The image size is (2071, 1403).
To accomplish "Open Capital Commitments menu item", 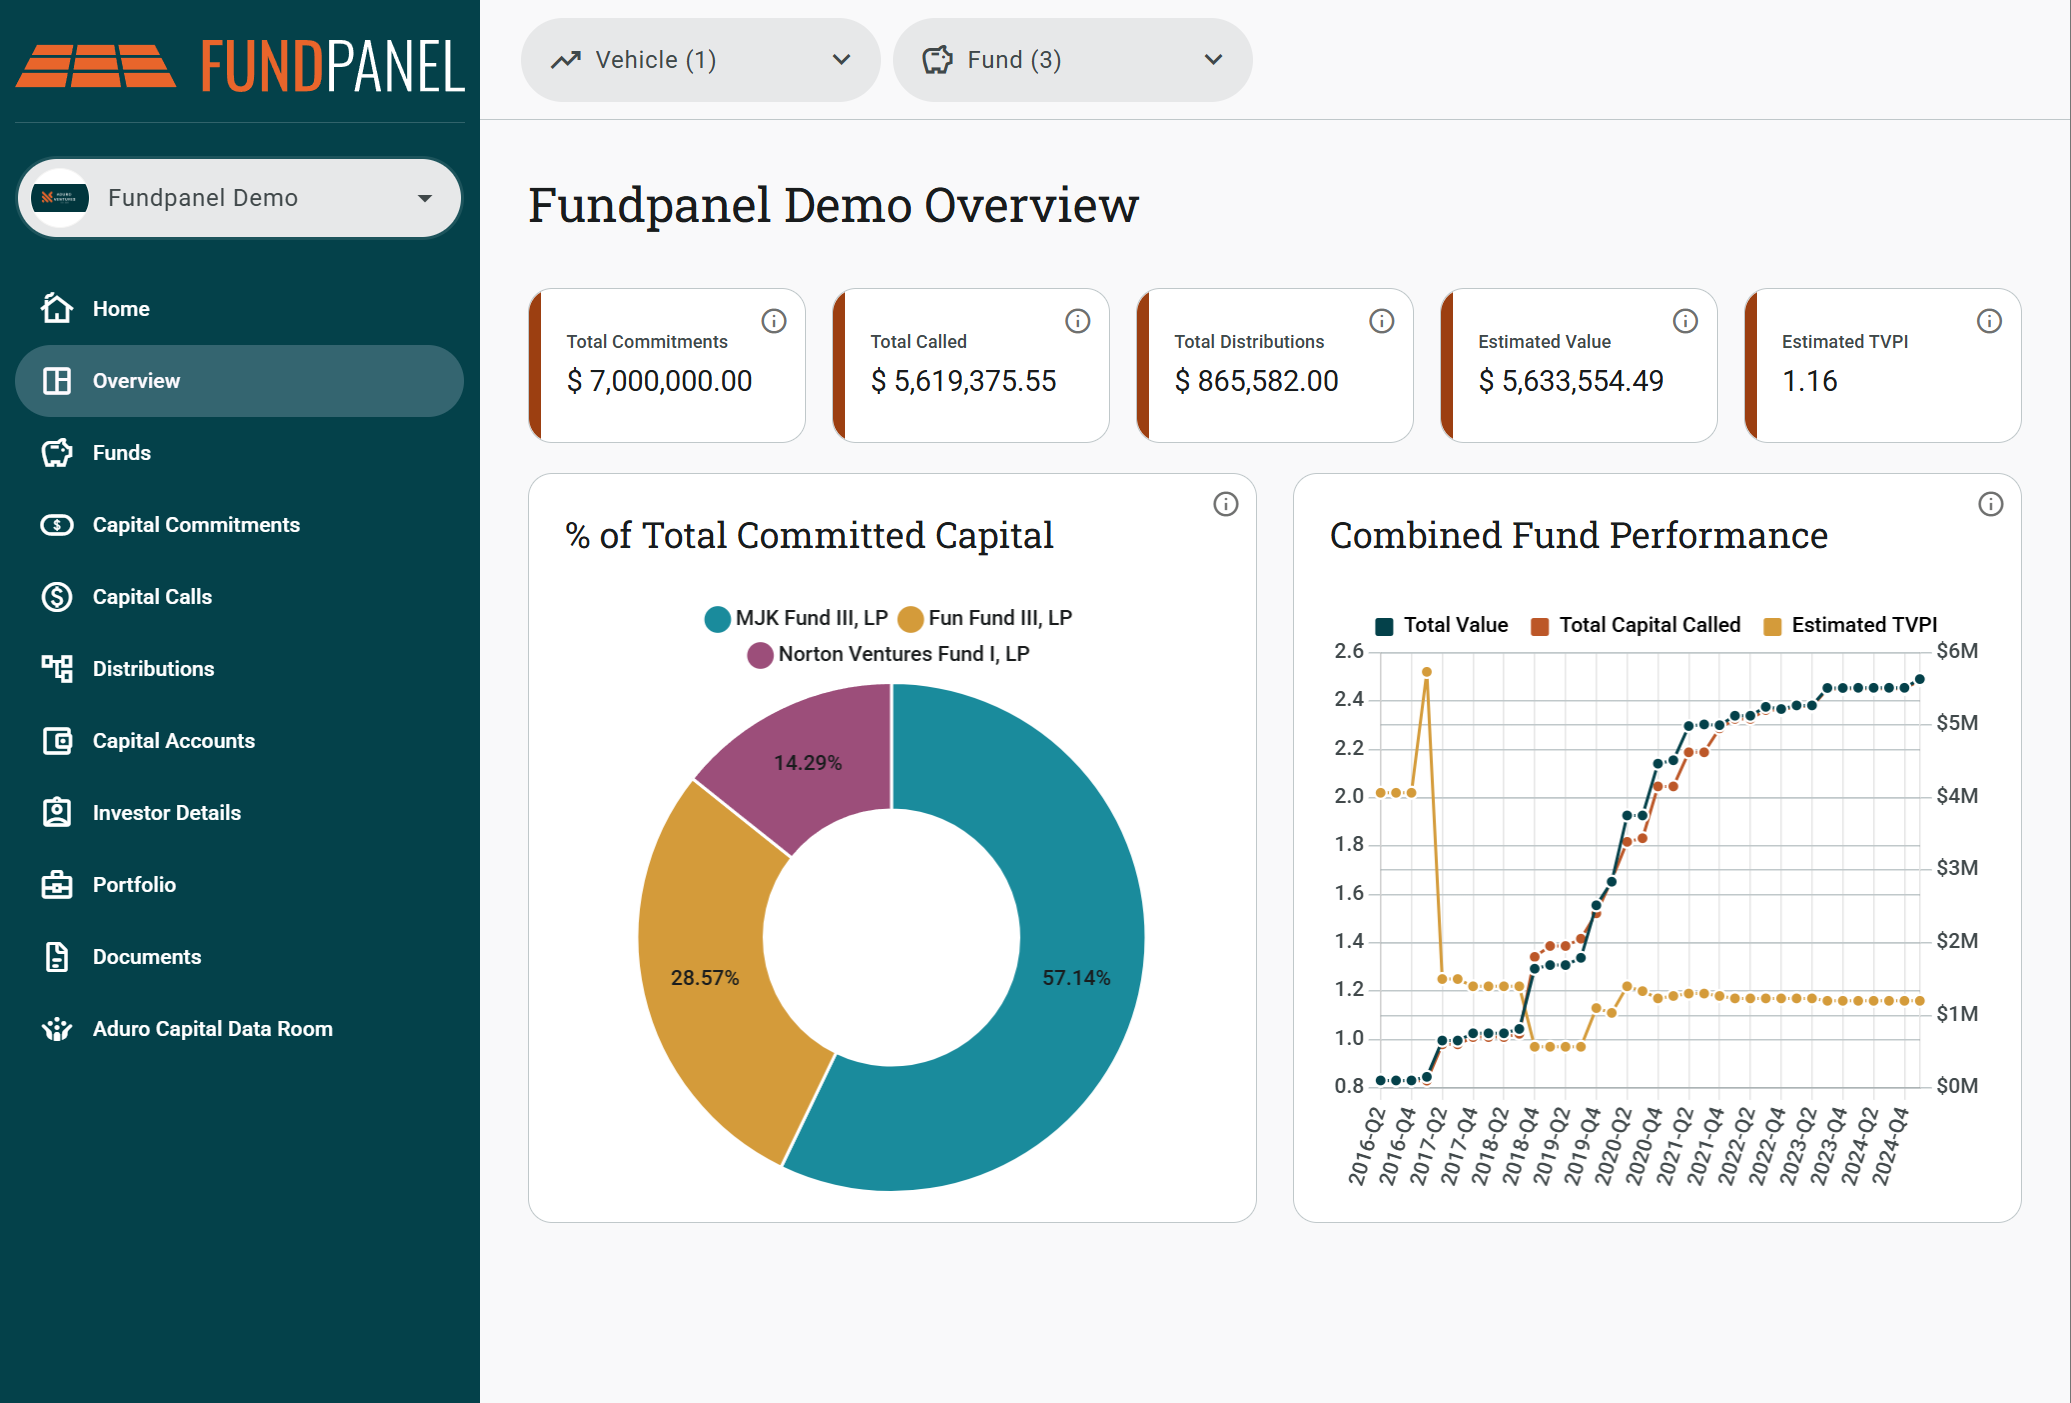I will [240, 524].
